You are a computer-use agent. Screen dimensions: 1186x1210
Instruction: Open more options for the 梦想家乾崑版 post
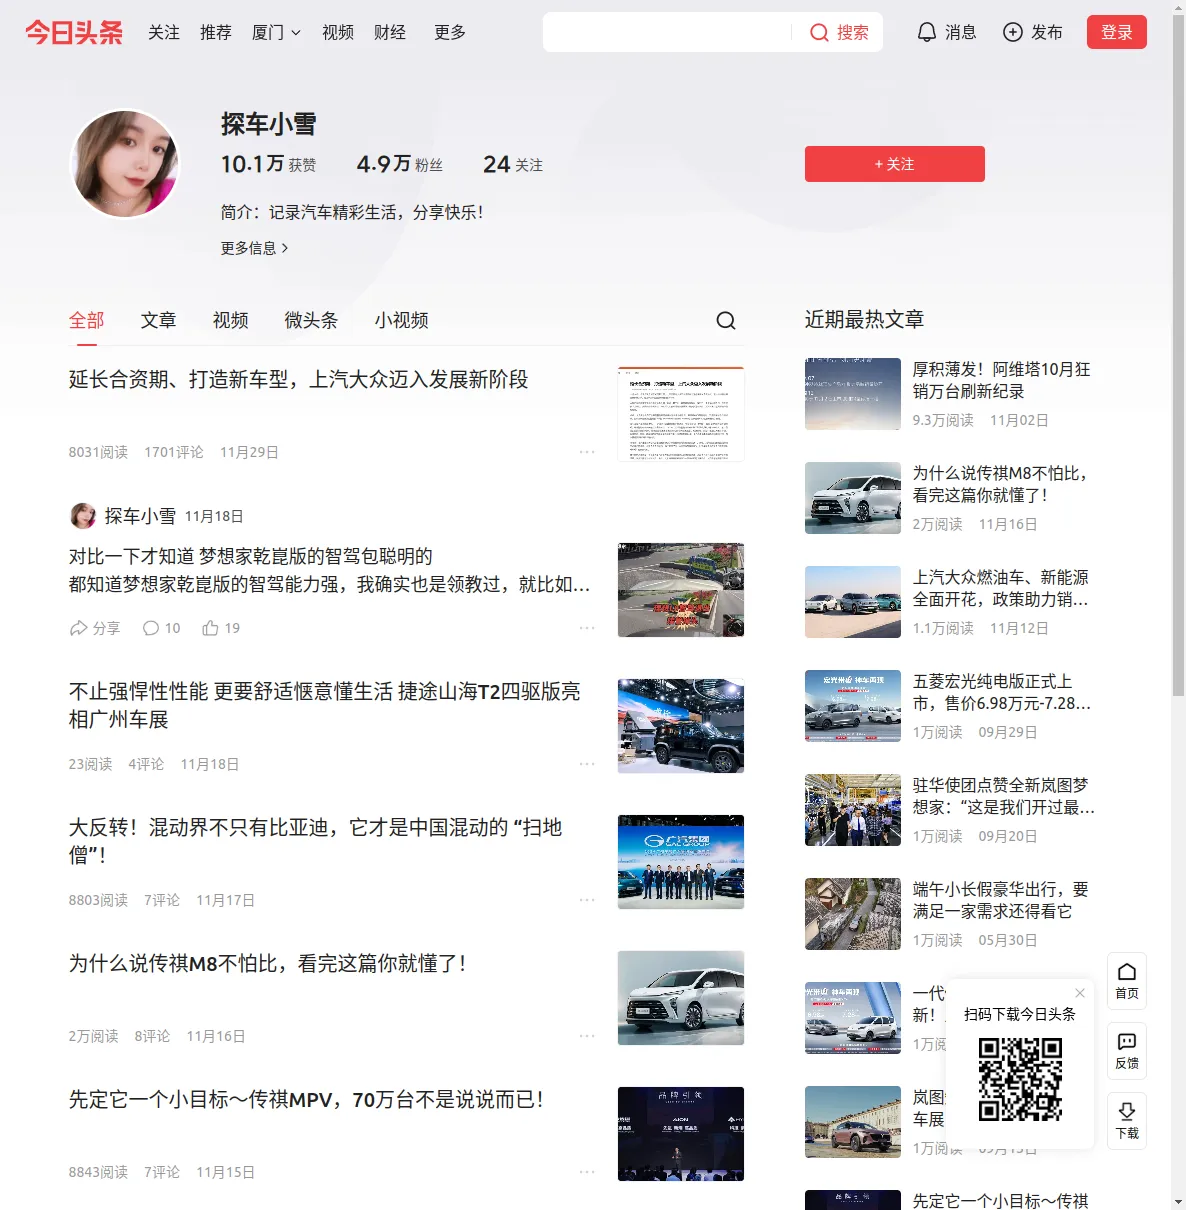587,628
